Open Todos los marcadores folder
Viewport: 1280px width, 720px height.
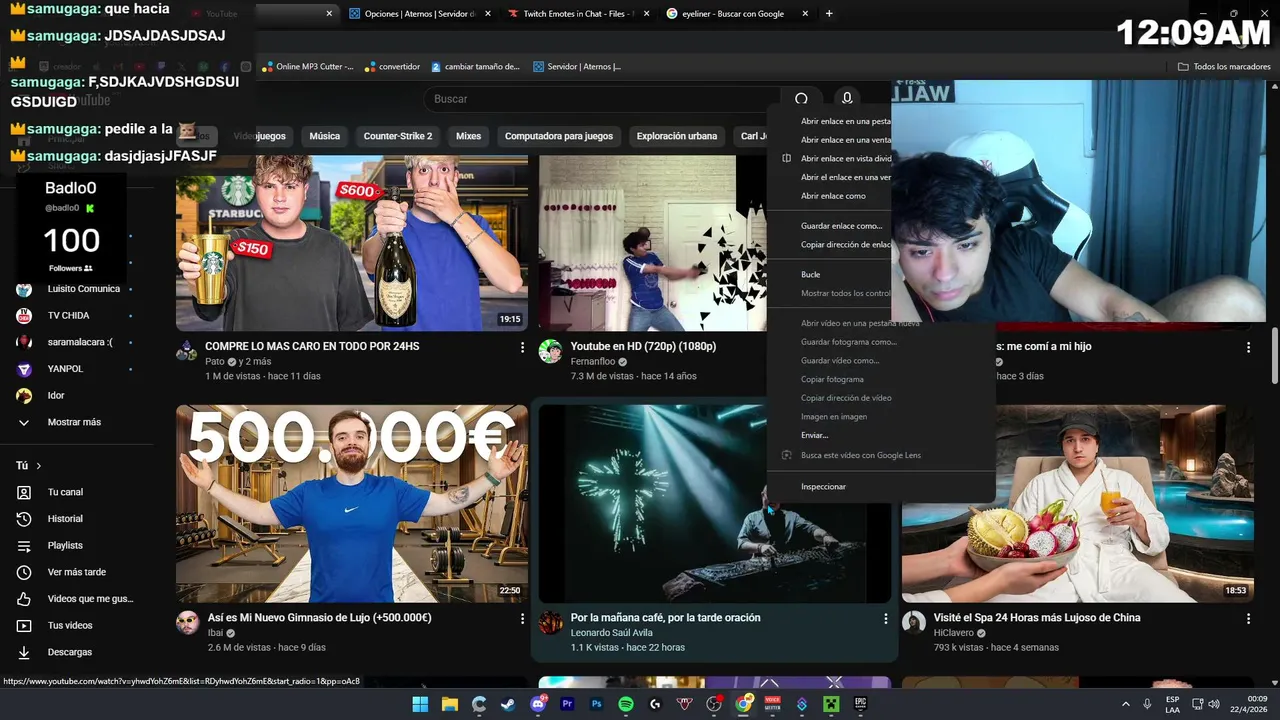tap(1224, 67)
